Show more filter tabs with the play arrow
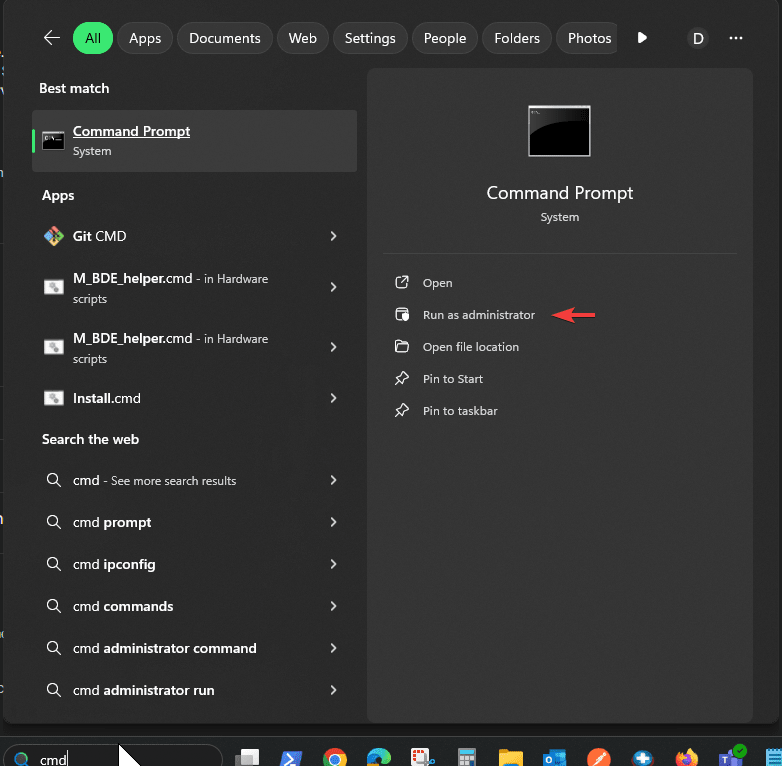Screen dimensions: 782x766 pos(642,38)
